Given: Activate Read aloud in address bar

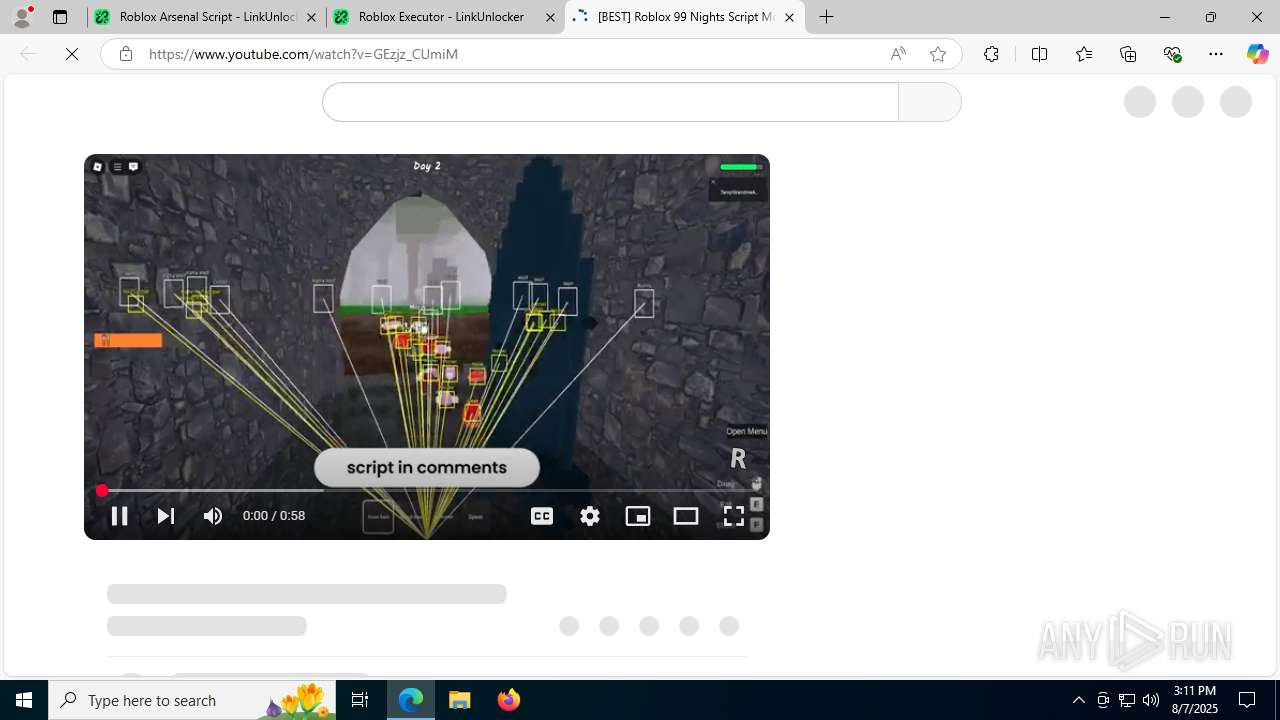Looking at the screenshot, I should click(898, 54).
